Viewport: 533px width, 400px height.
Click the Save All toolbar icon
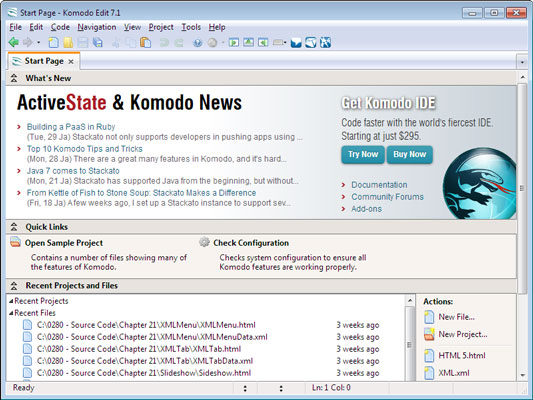pos(98,42)
